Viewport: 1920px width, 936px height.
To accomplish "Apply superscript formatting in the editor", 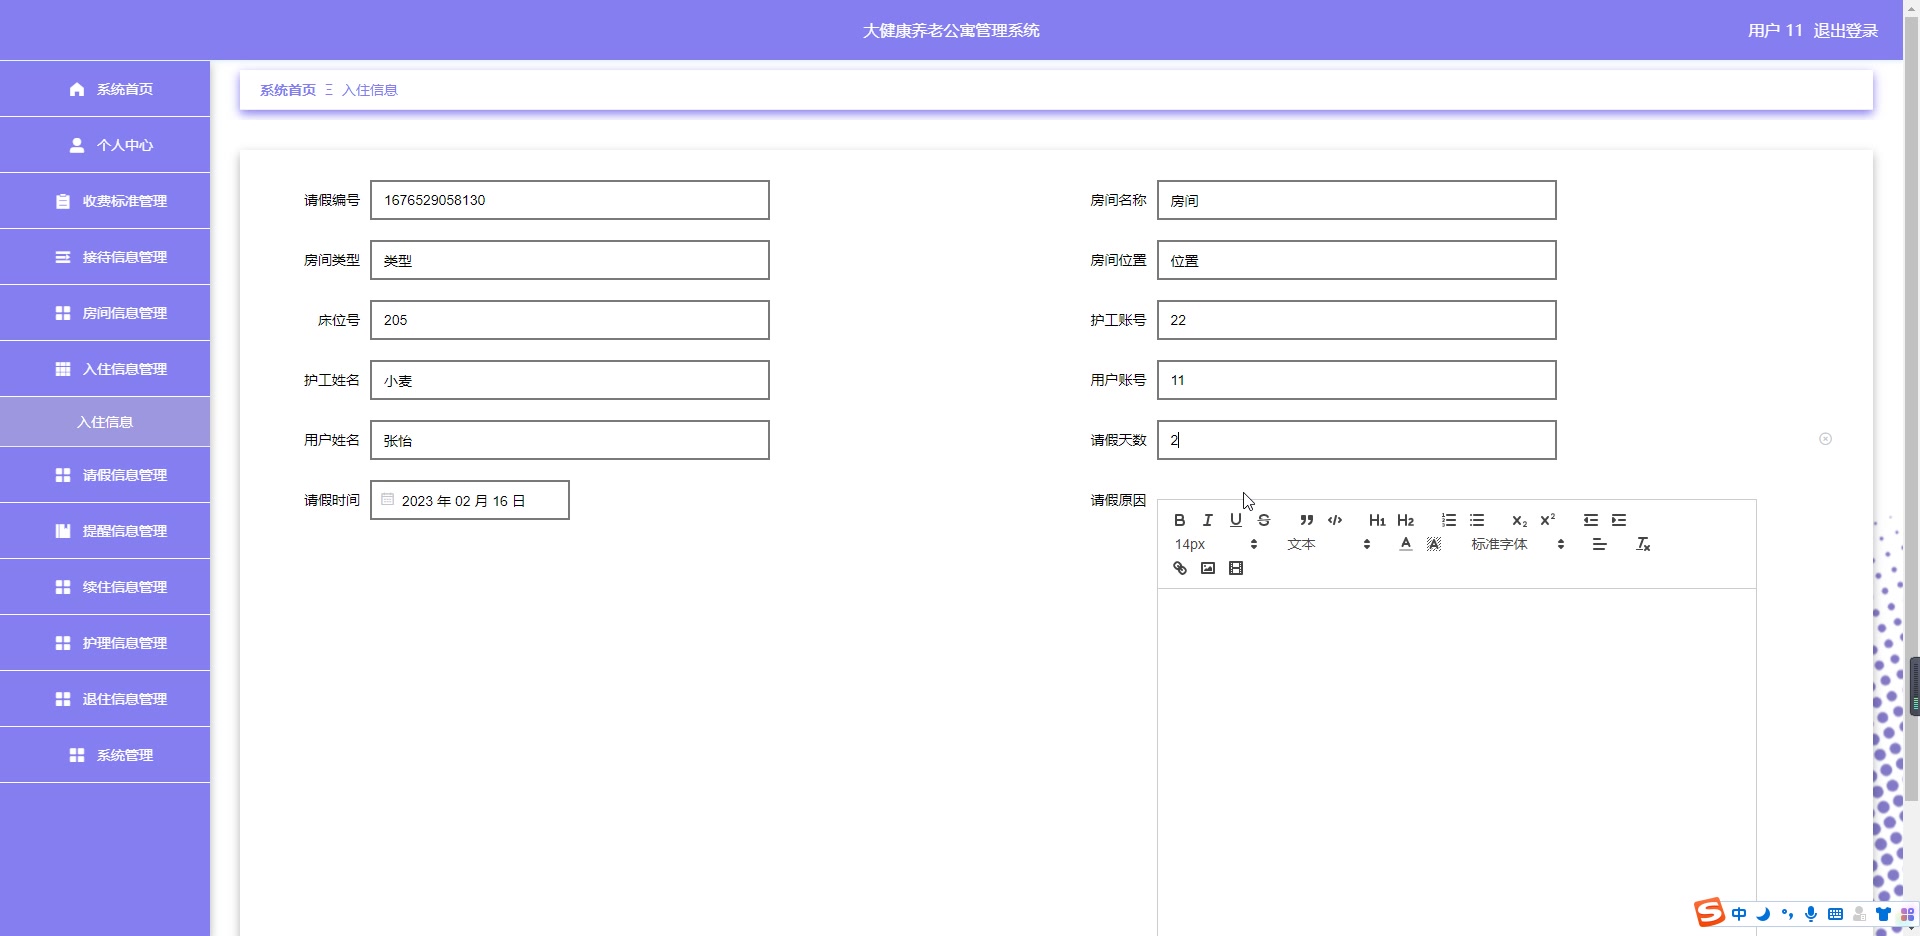I will click(1548, 520).
